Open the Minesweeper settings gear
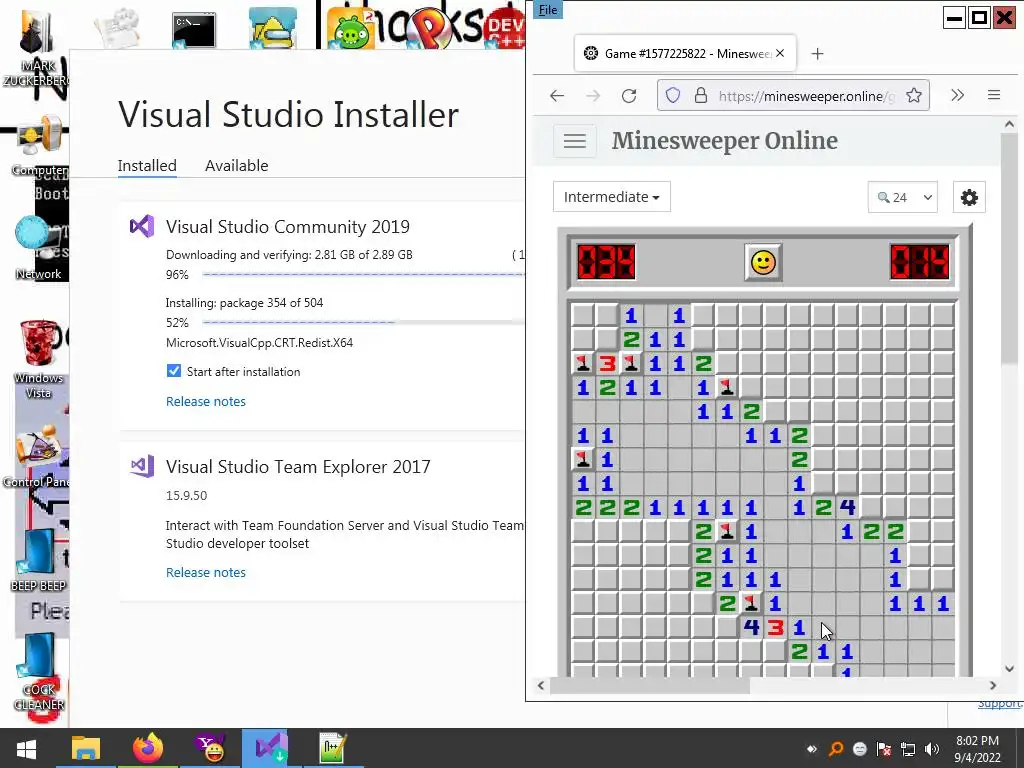This screenshot has width=1024, height=768. (x=969, y=197)
